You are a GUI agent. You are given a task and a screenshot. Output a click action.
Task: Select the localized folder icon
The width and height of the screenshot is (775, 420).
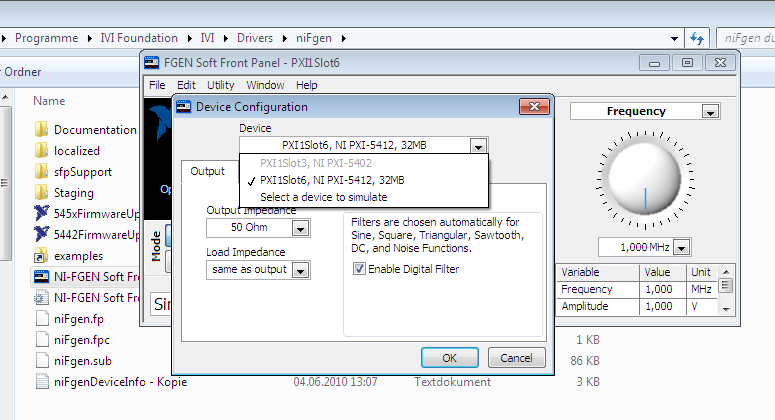[x=42, y=151]
